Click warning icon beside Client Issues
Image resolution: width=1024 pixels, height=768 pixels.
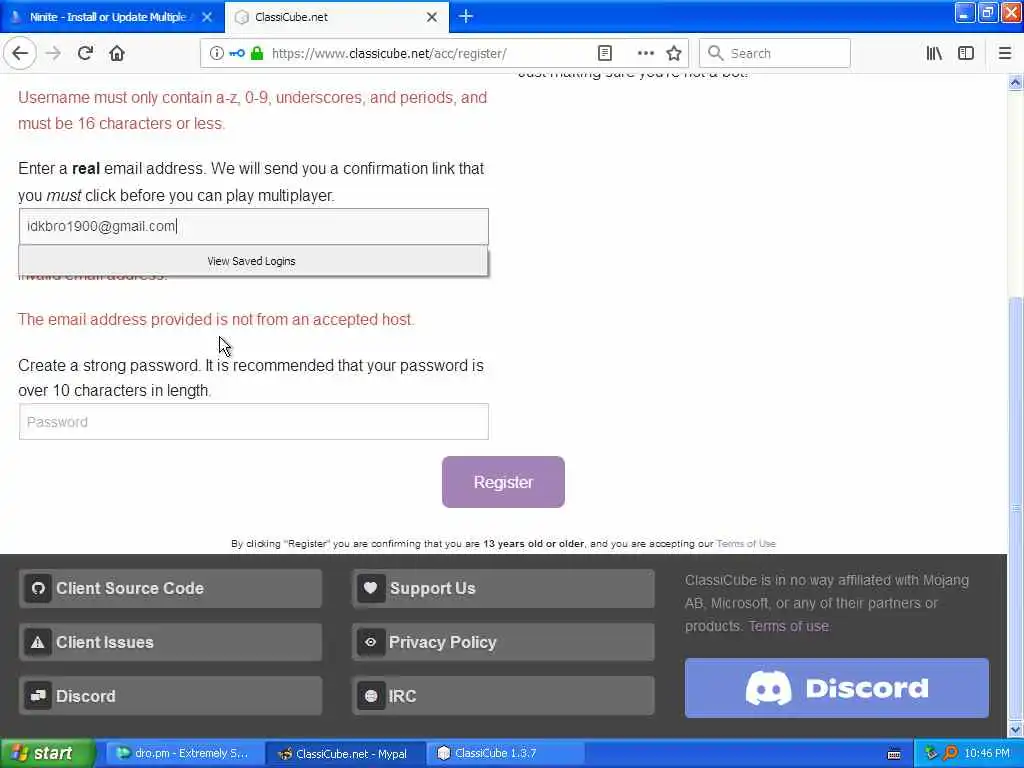(38, 642)
